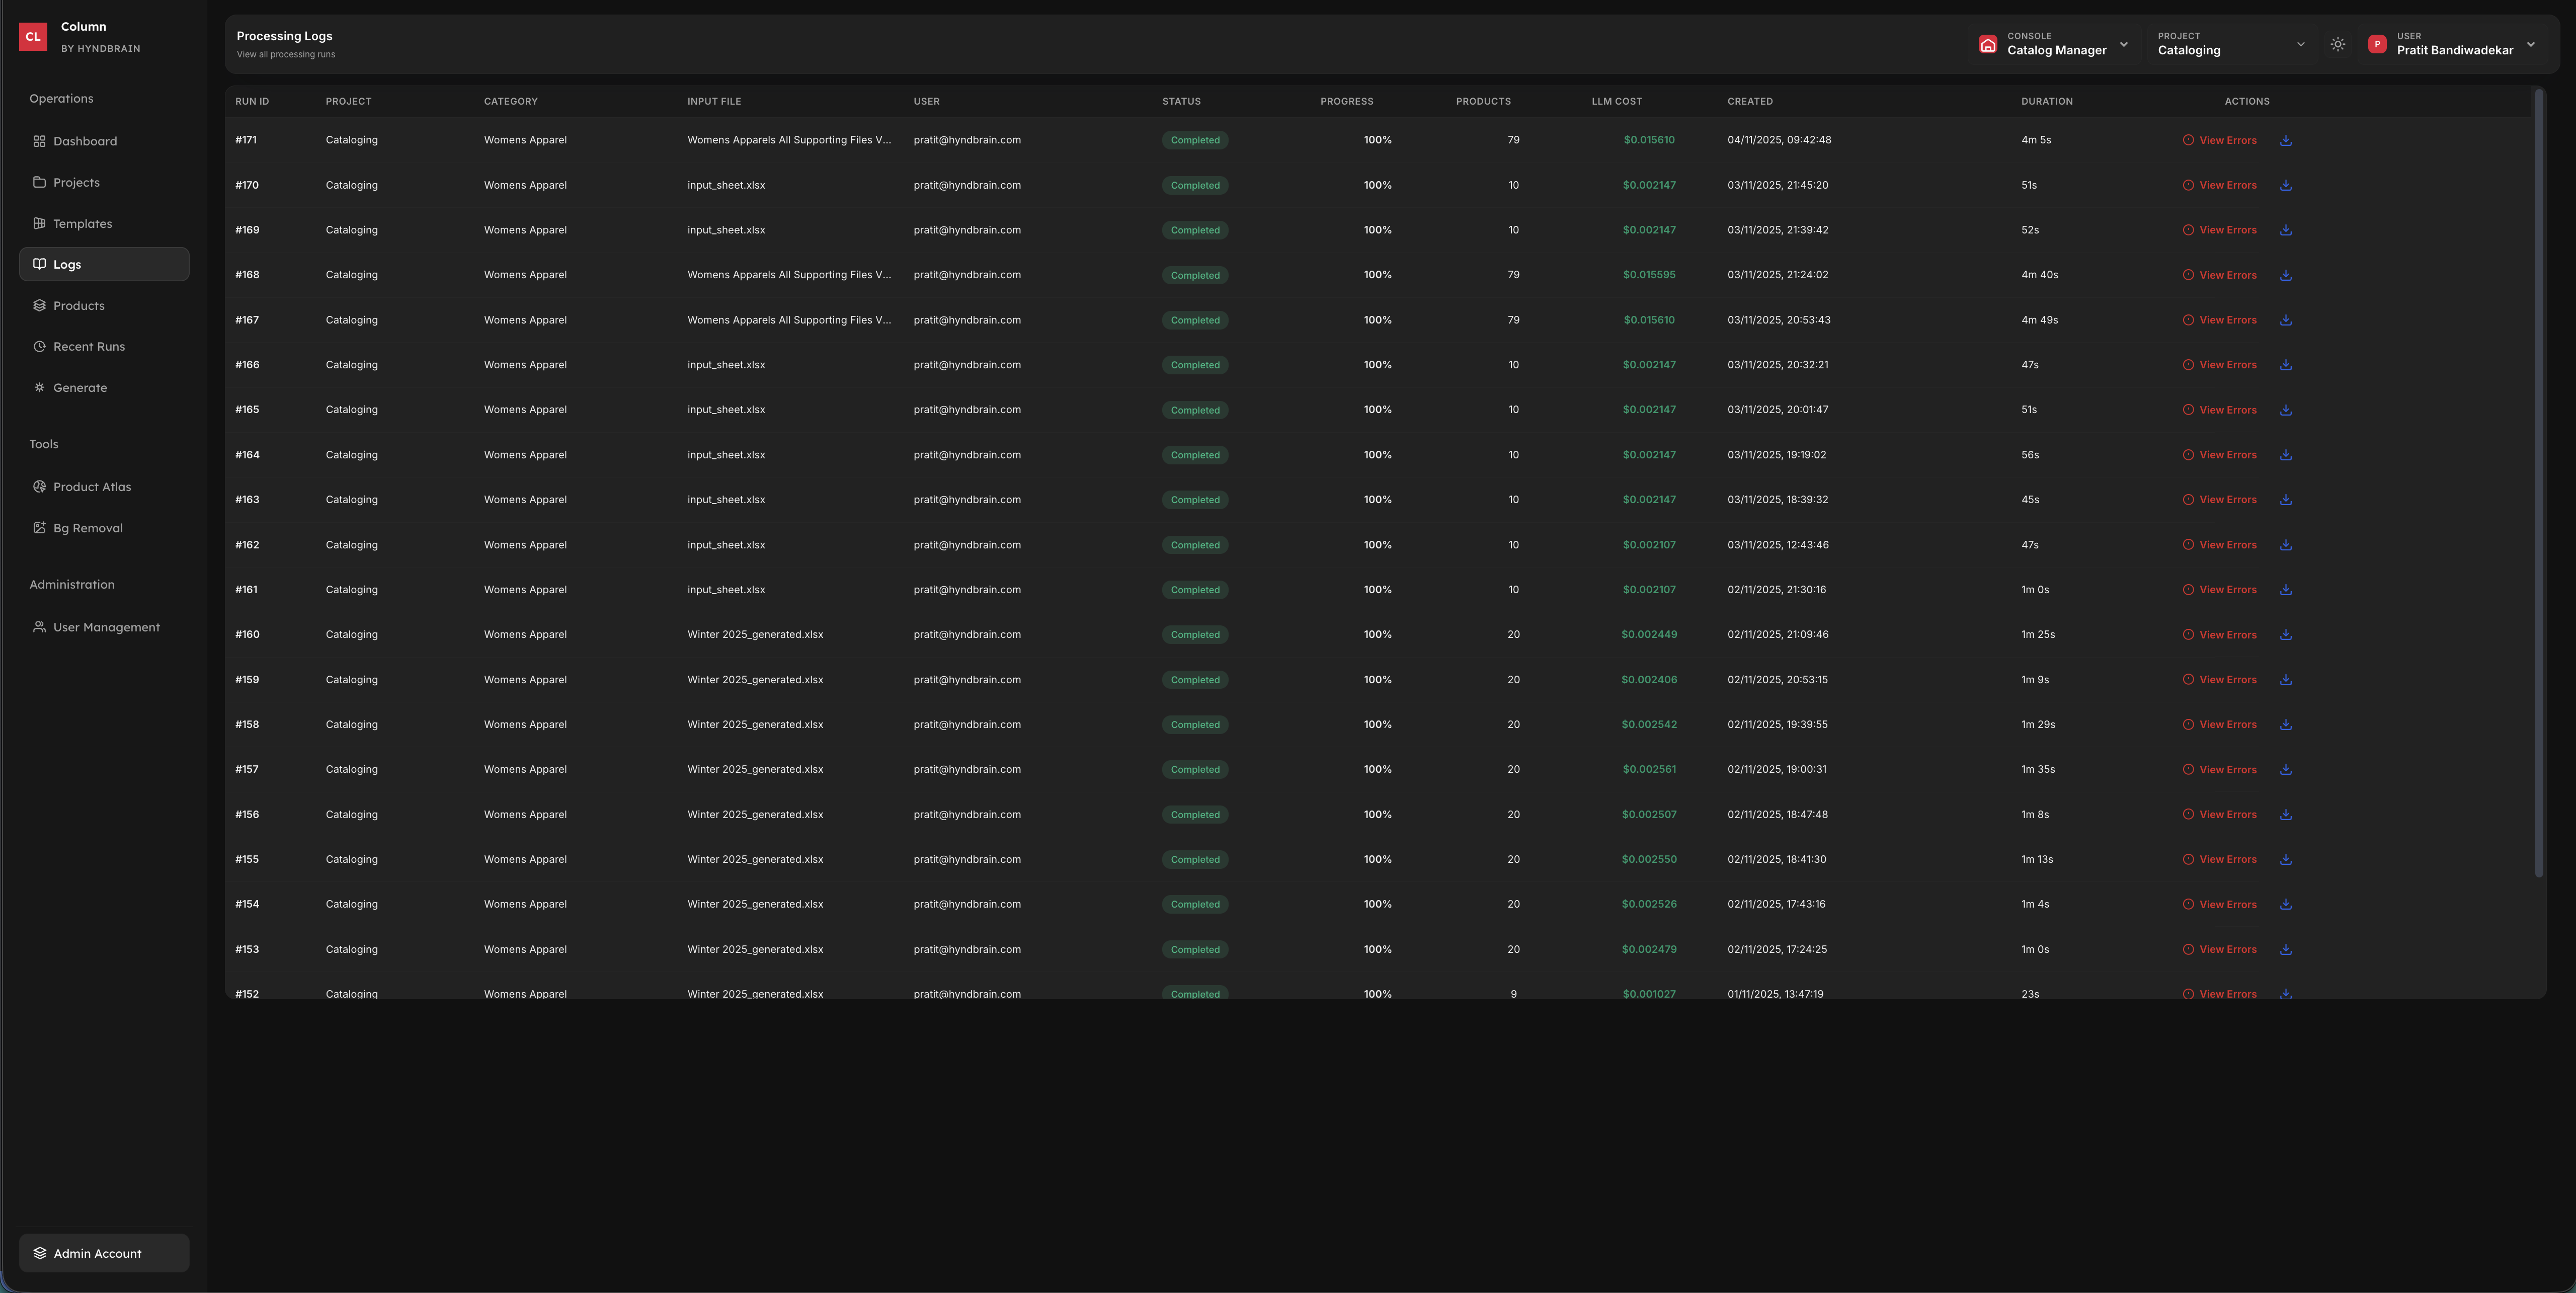Click Admin Account at sidebar bottom

click(x=97, y=1252)
